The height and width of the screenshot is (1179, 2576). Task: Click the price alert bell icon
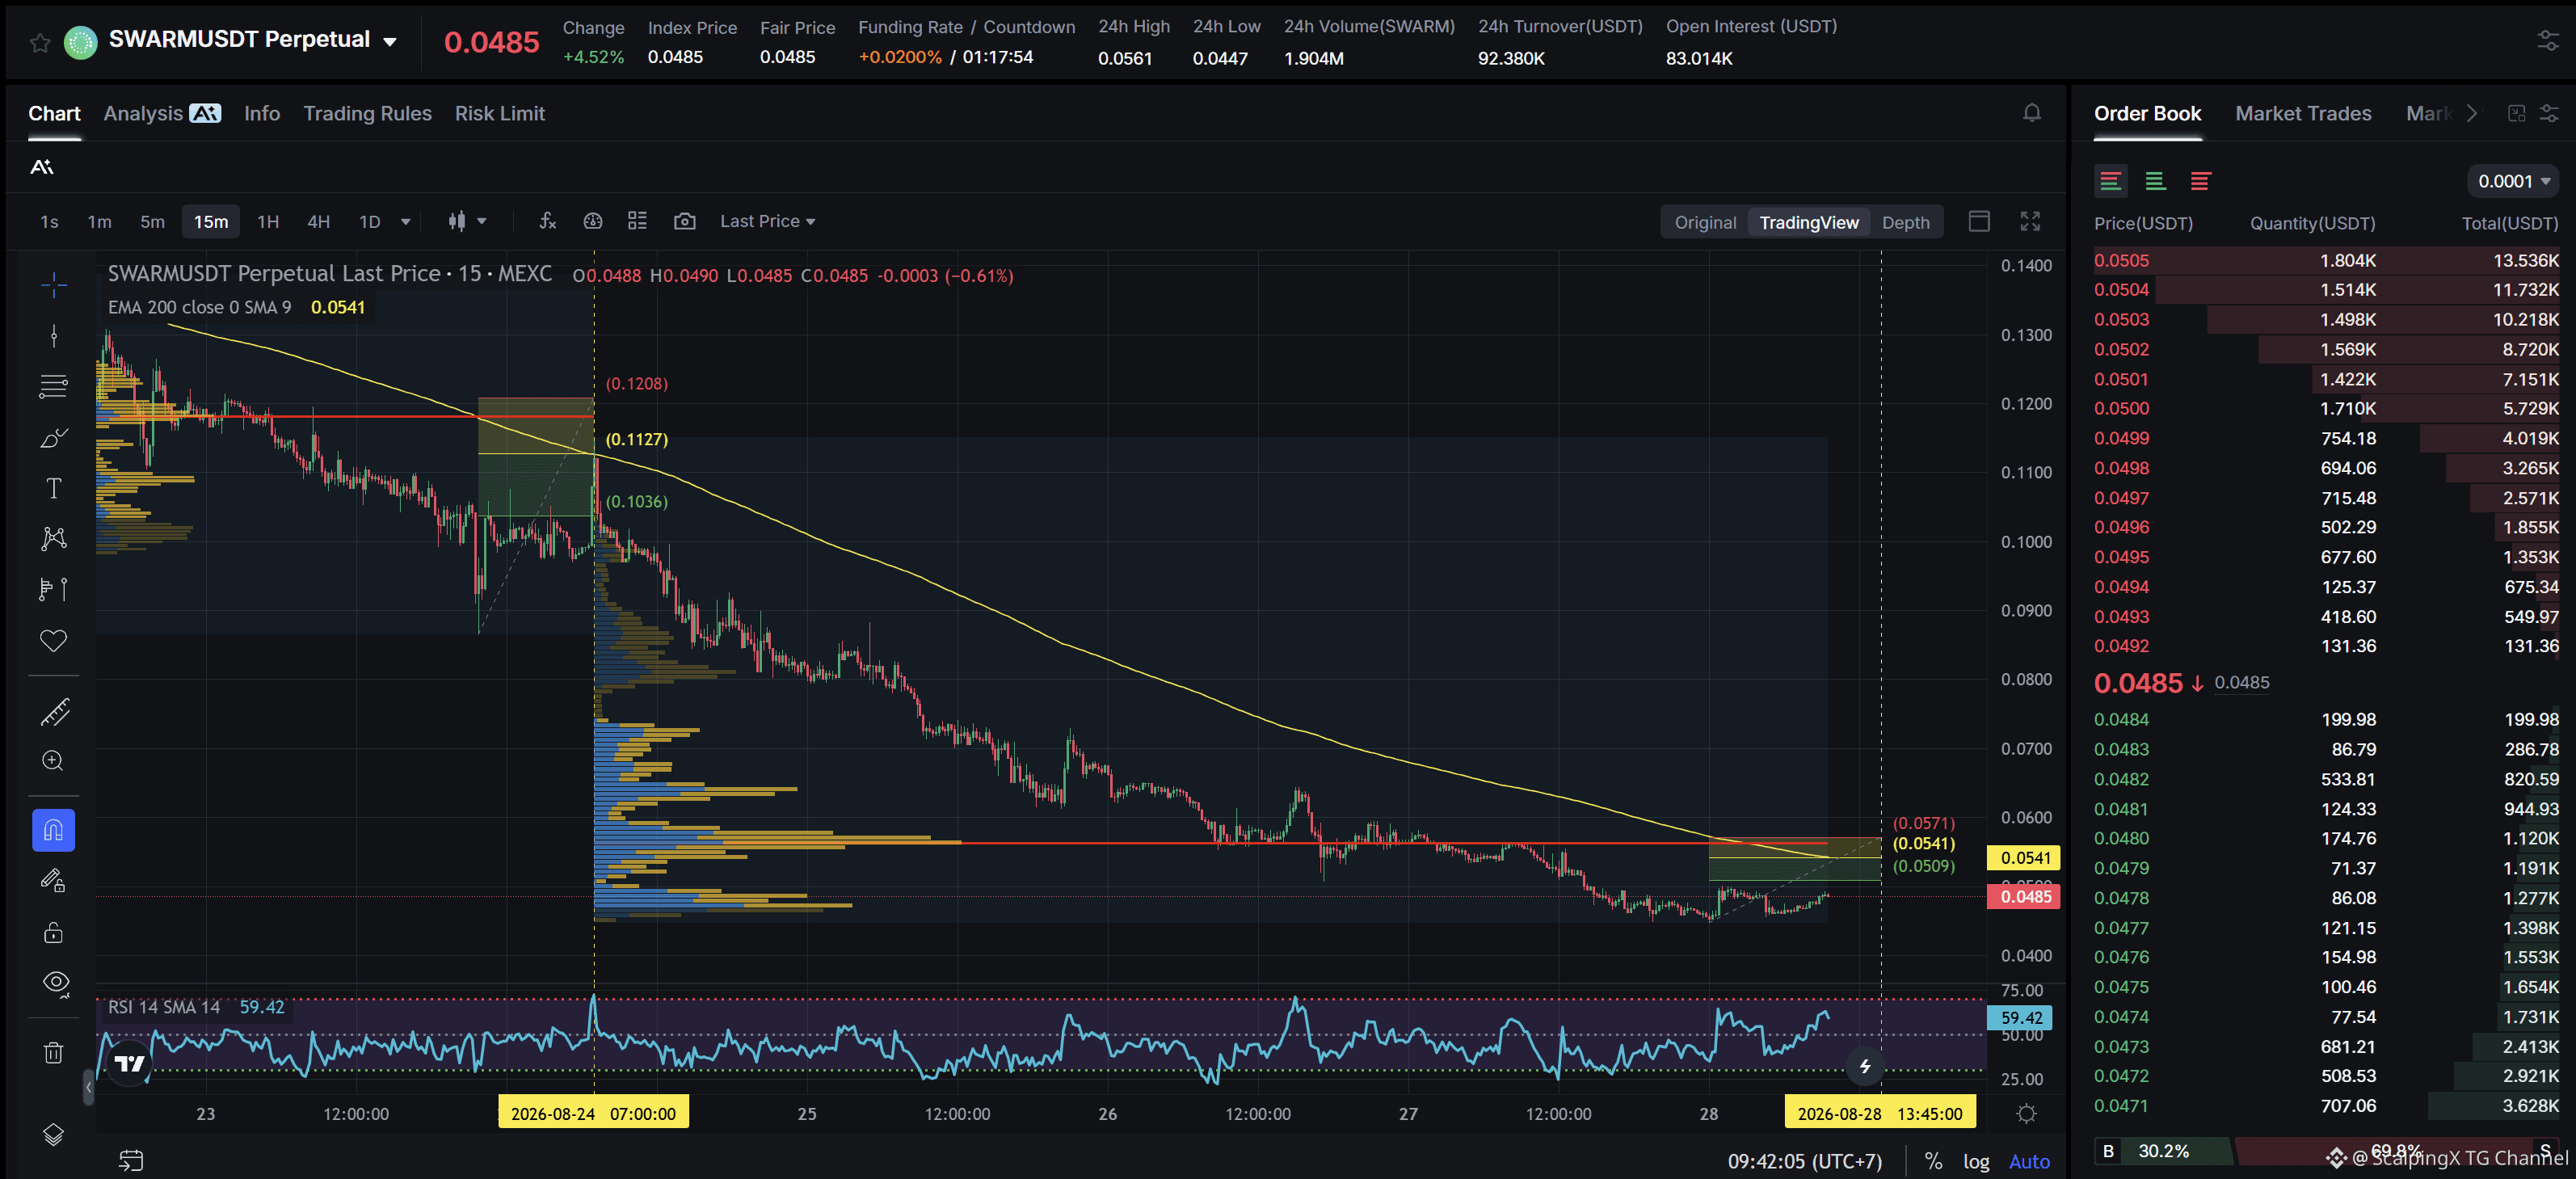(2032, 113)
